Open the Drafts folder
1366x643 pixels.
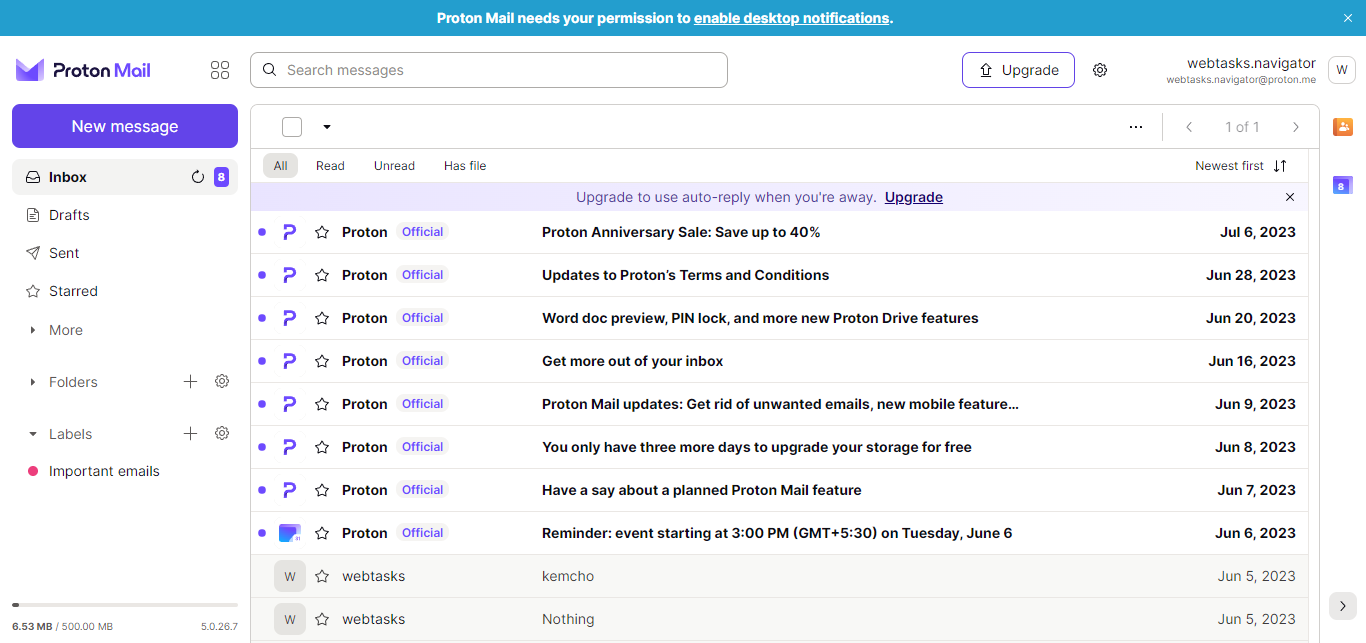[125, 215]
